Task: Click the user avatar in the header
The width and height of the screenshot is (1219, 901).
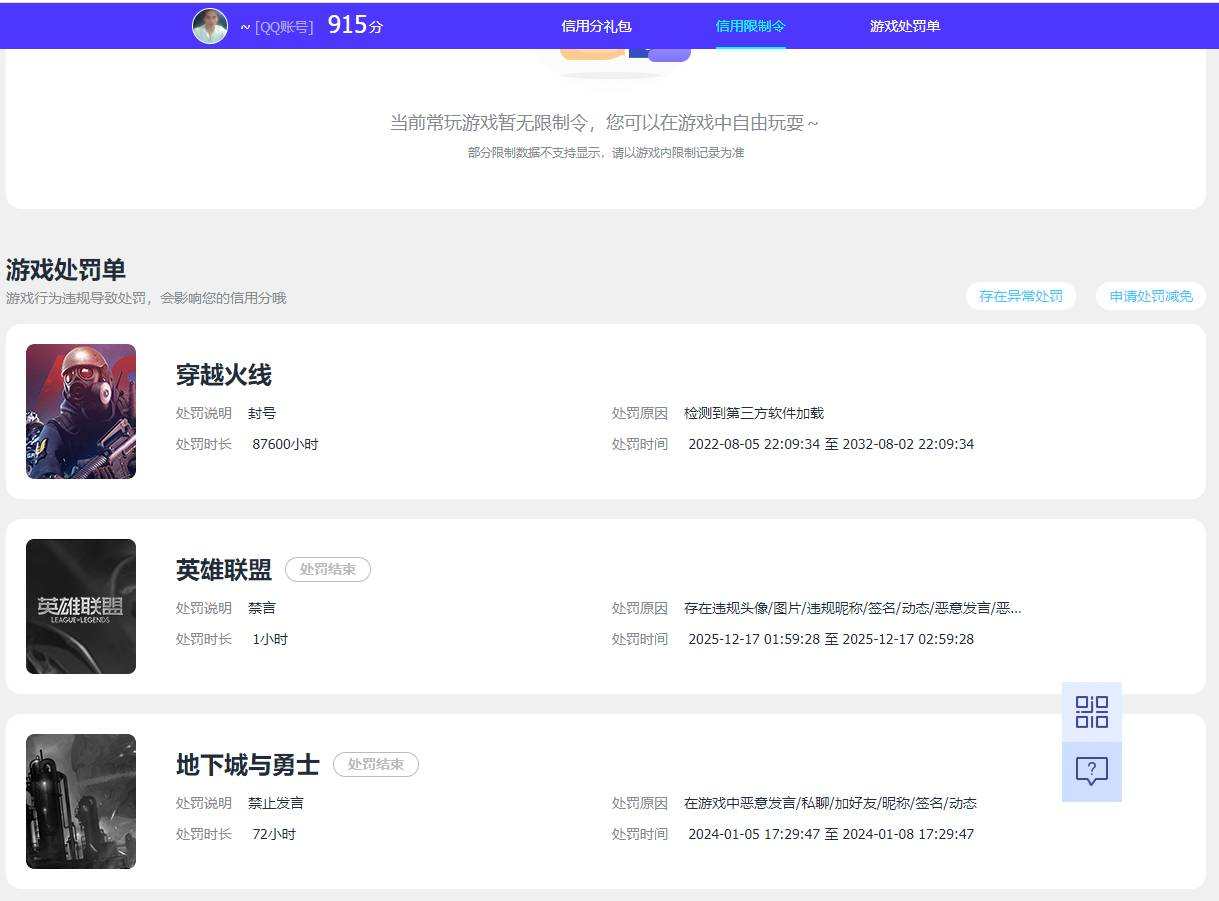Action: (210, 26)
